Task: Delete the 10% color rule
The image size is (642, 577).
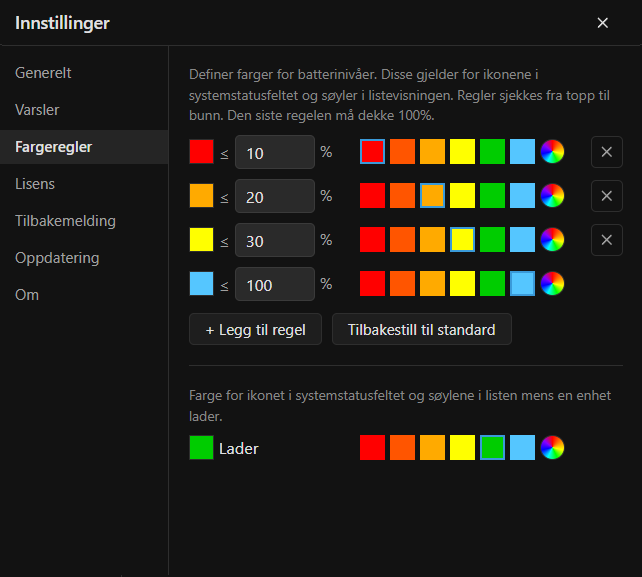Action: (607, 152)
